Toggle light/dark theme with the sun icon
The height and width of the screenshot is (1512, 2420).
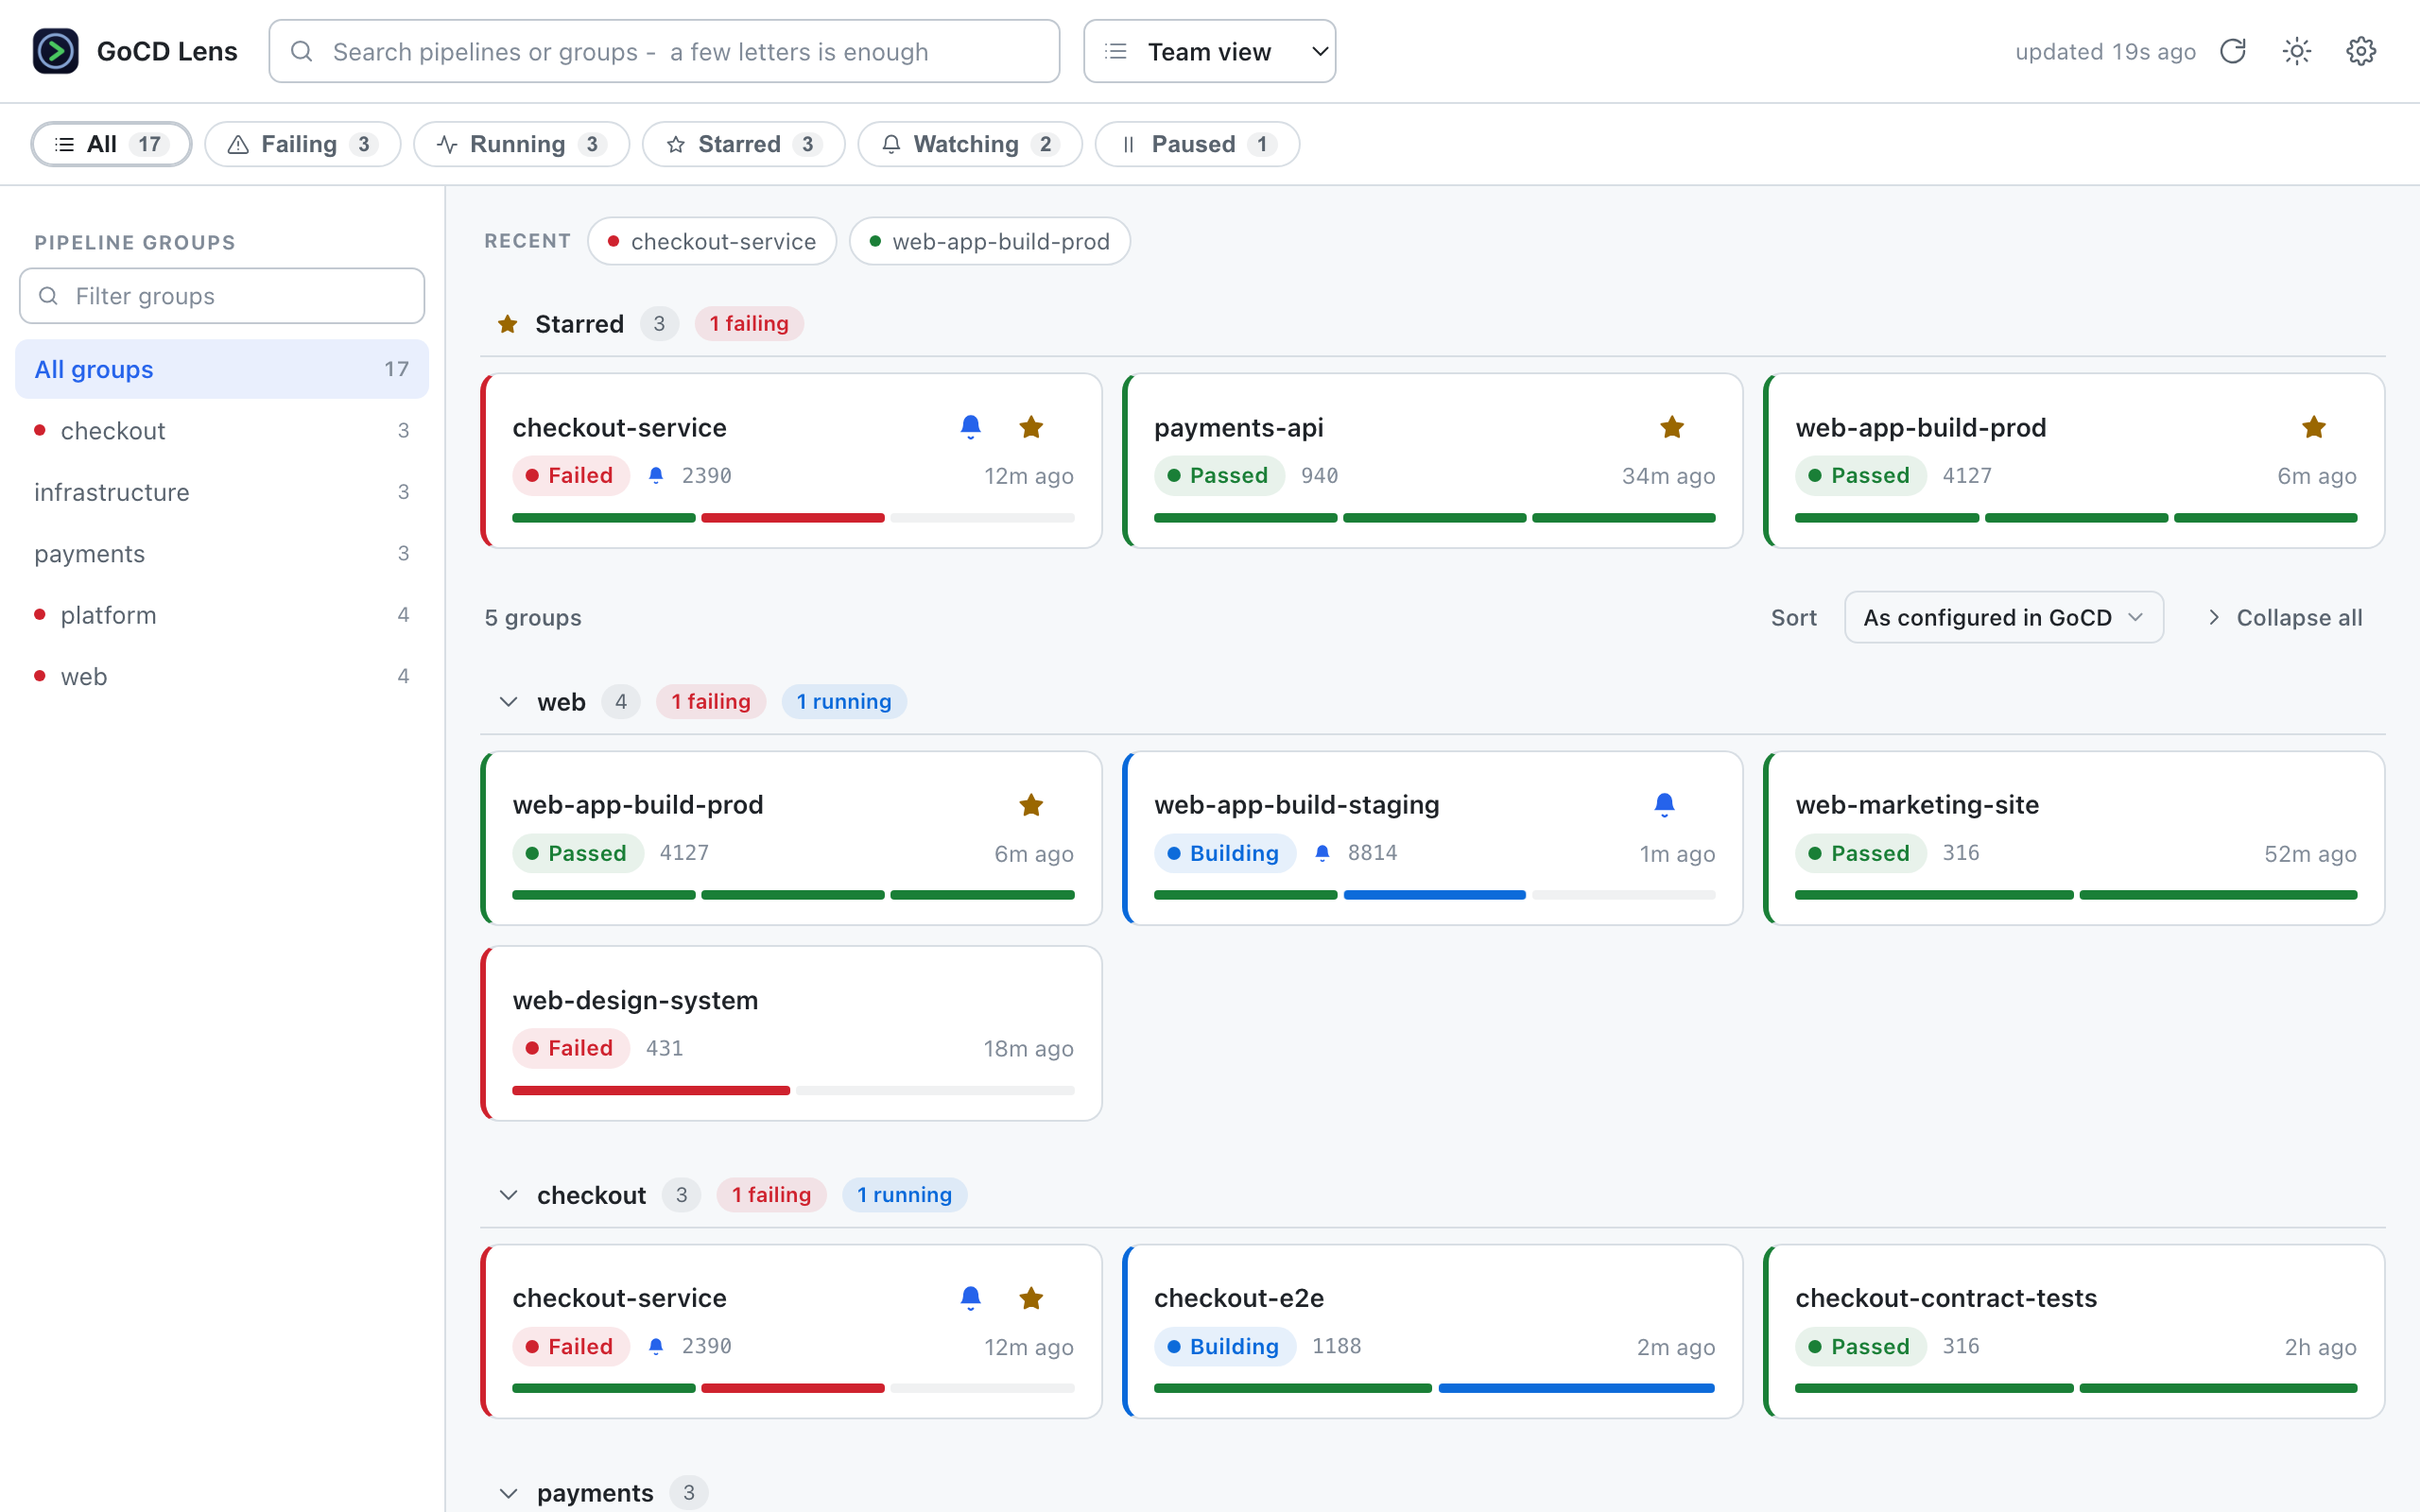click(x=2297, y=51)
